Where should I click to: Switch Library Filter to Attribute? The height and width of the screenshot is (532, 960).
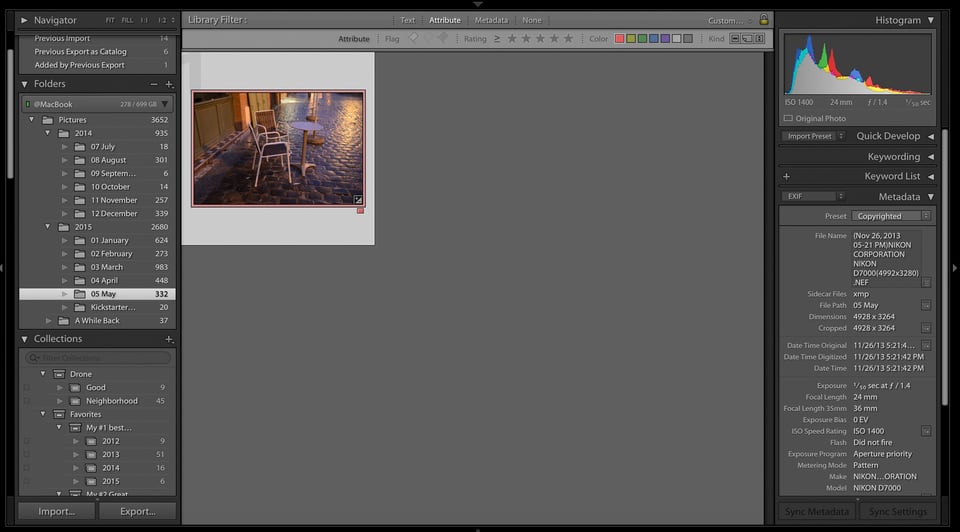tap(444, 20)
